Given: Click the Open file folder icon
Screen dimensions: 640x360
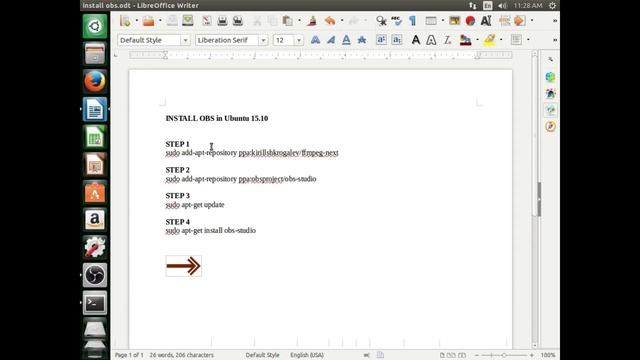Looking at the screenshot, I should [149, 20].
